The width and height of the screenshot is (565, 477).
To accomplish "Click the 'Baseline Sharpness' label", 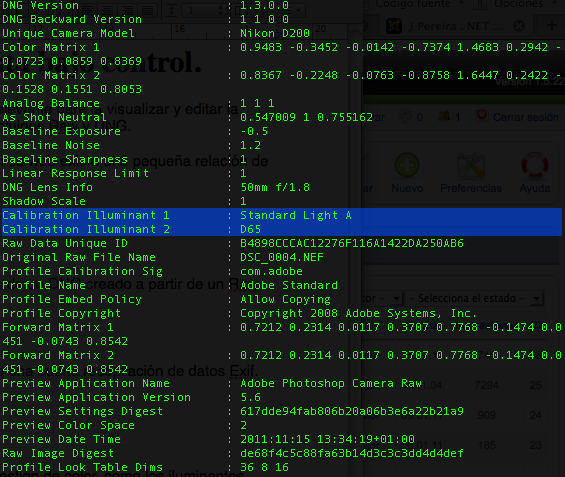I will [65, 159].
